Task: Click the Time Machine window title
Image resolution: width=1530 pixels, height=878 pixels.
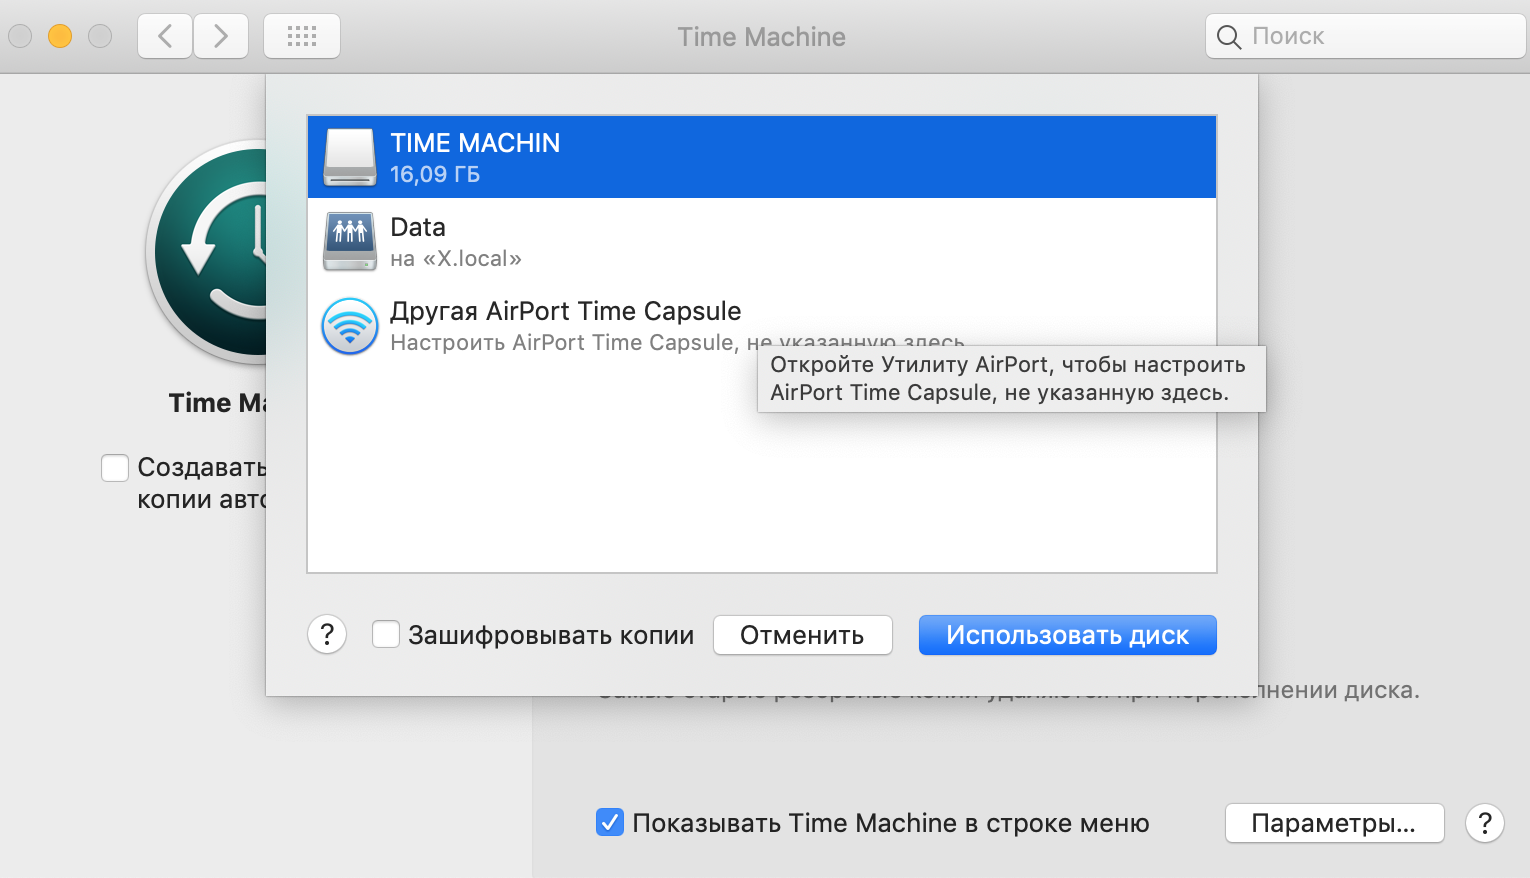Action: pos(762,37)
